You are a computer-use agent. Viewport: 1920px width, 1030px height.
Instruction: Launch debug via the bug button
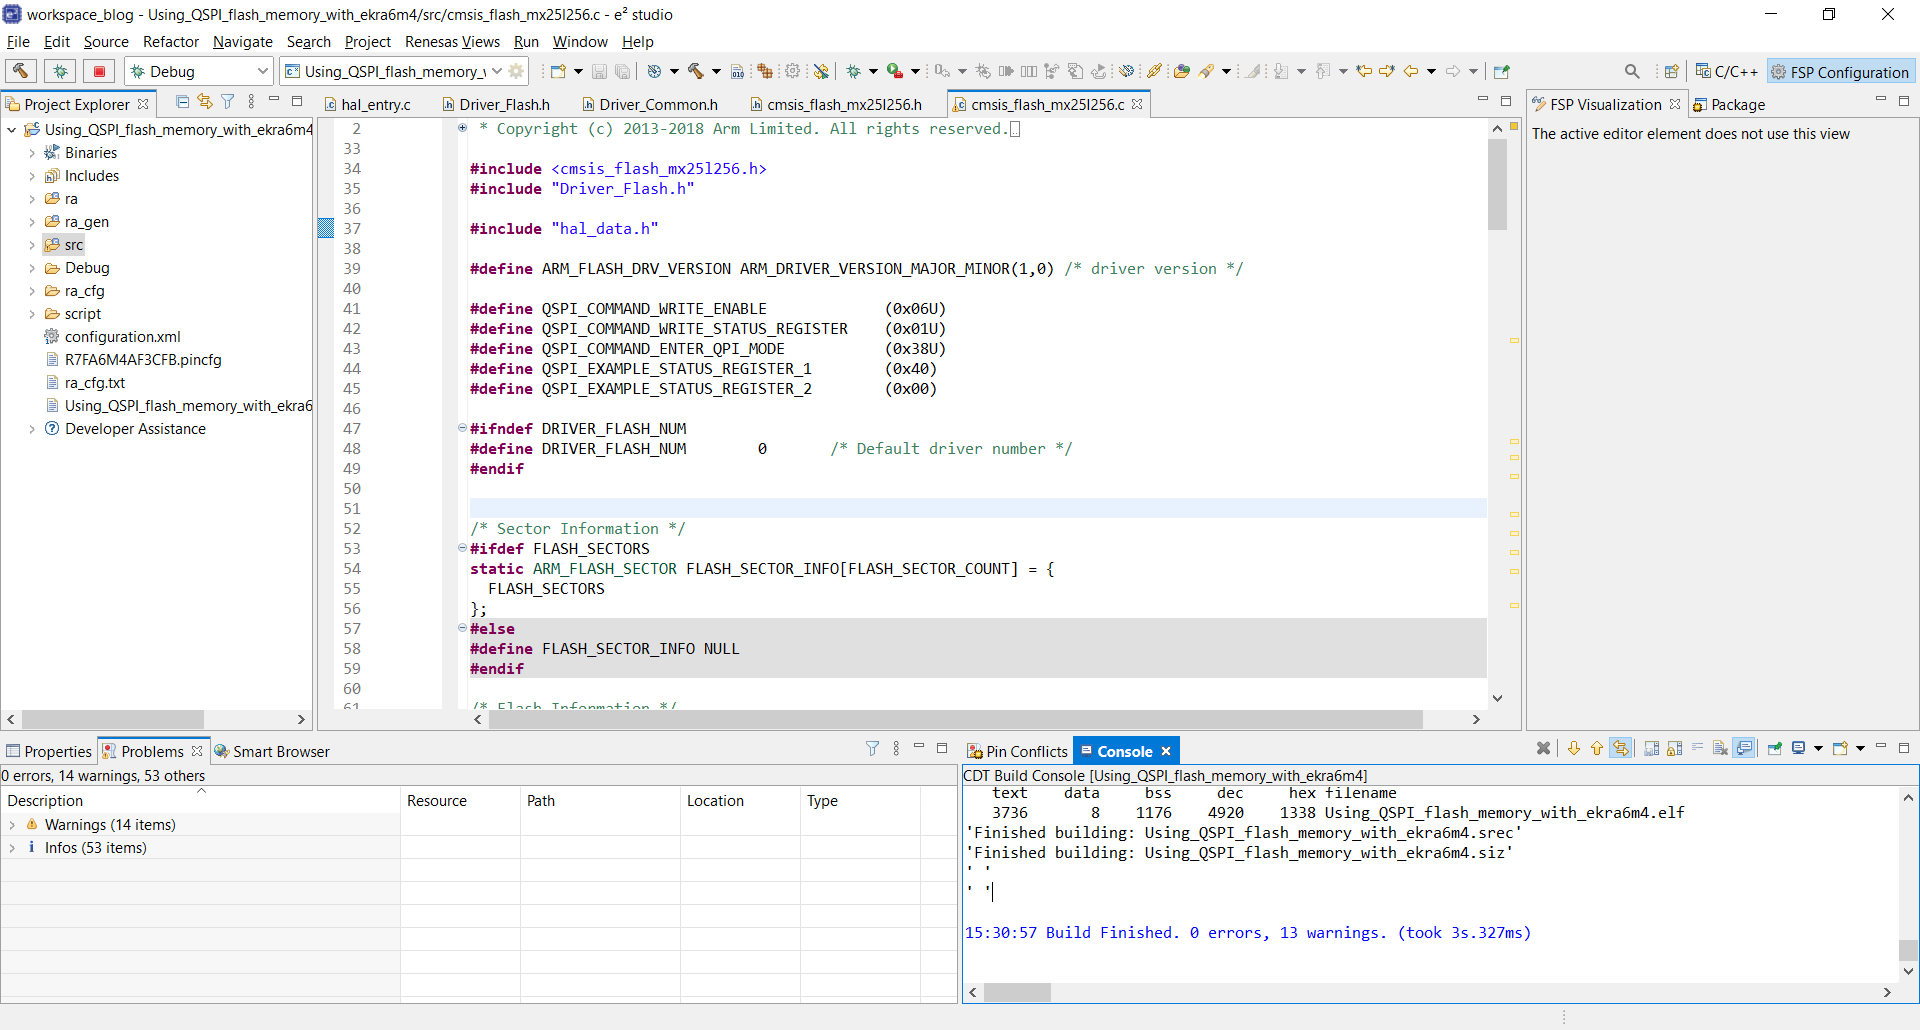(60, 71)
